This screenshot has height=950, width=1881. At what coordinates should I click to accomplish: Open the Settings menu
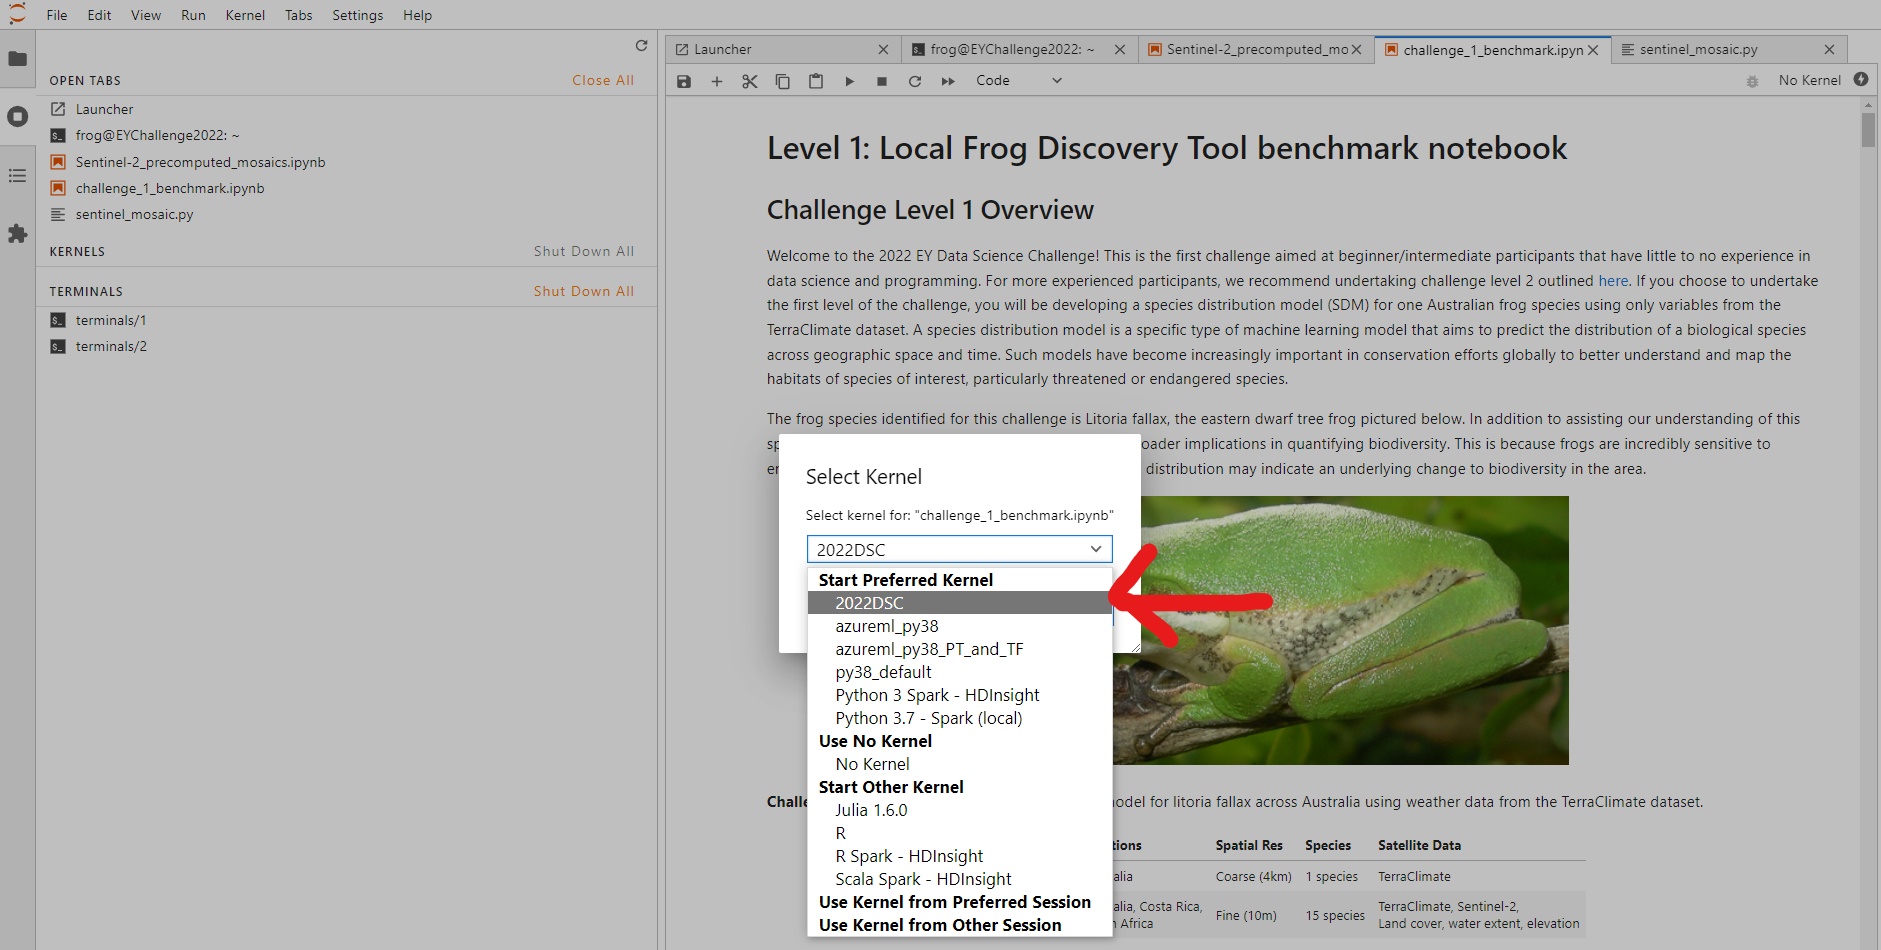click(358, 15)
